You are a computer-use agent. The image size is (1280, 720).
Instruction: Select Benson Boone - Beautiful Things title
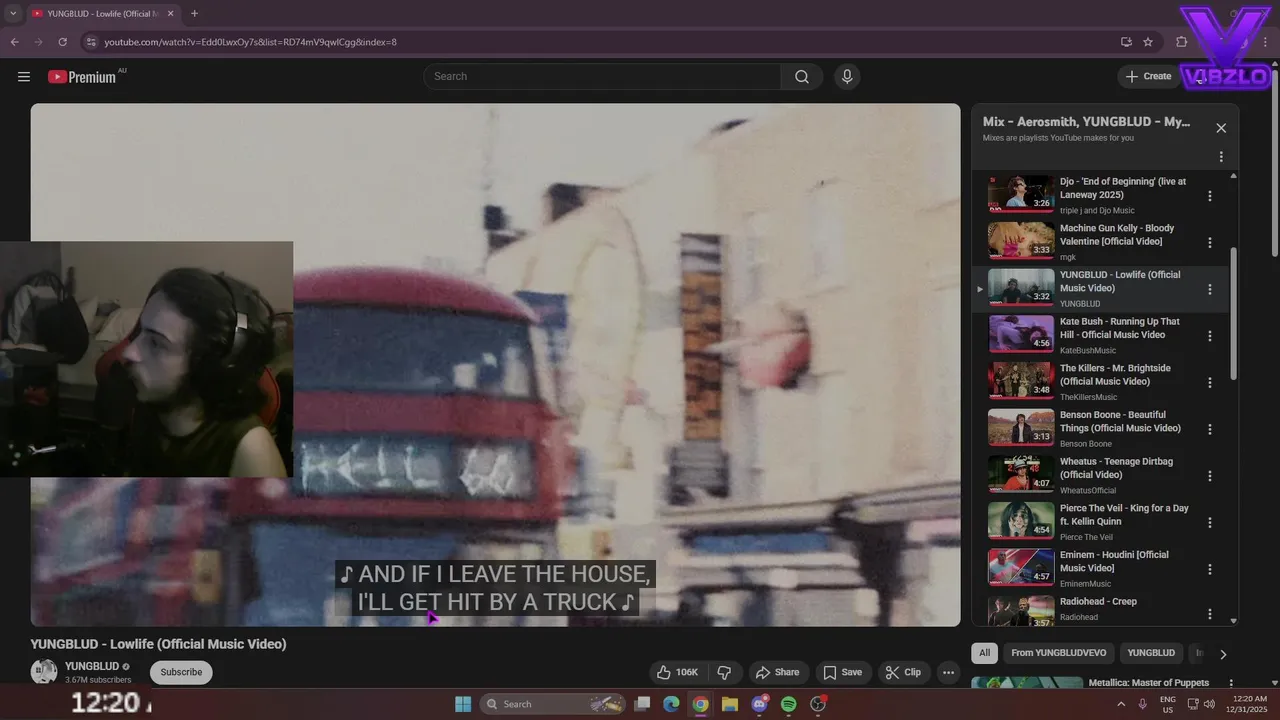1120,421
